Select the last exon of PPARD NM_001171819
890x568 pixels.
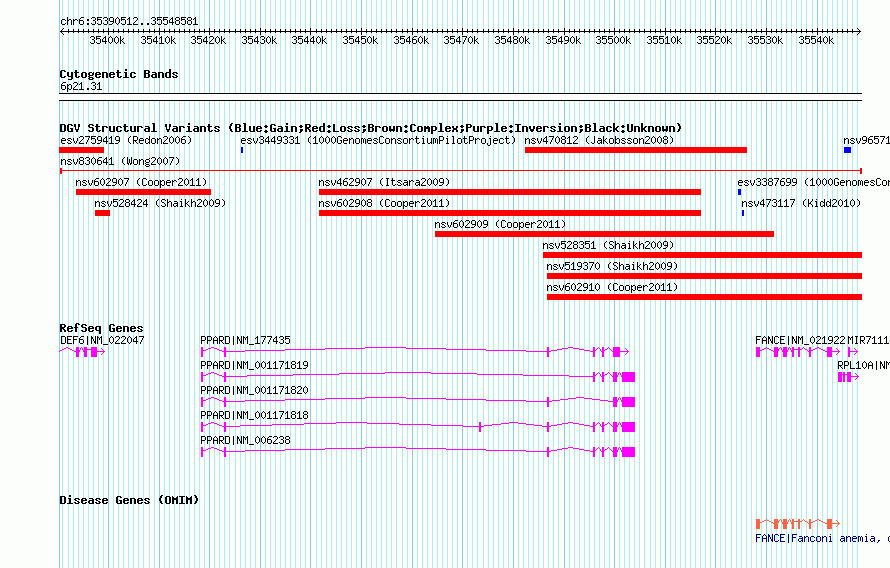click(x=628, y=377)
